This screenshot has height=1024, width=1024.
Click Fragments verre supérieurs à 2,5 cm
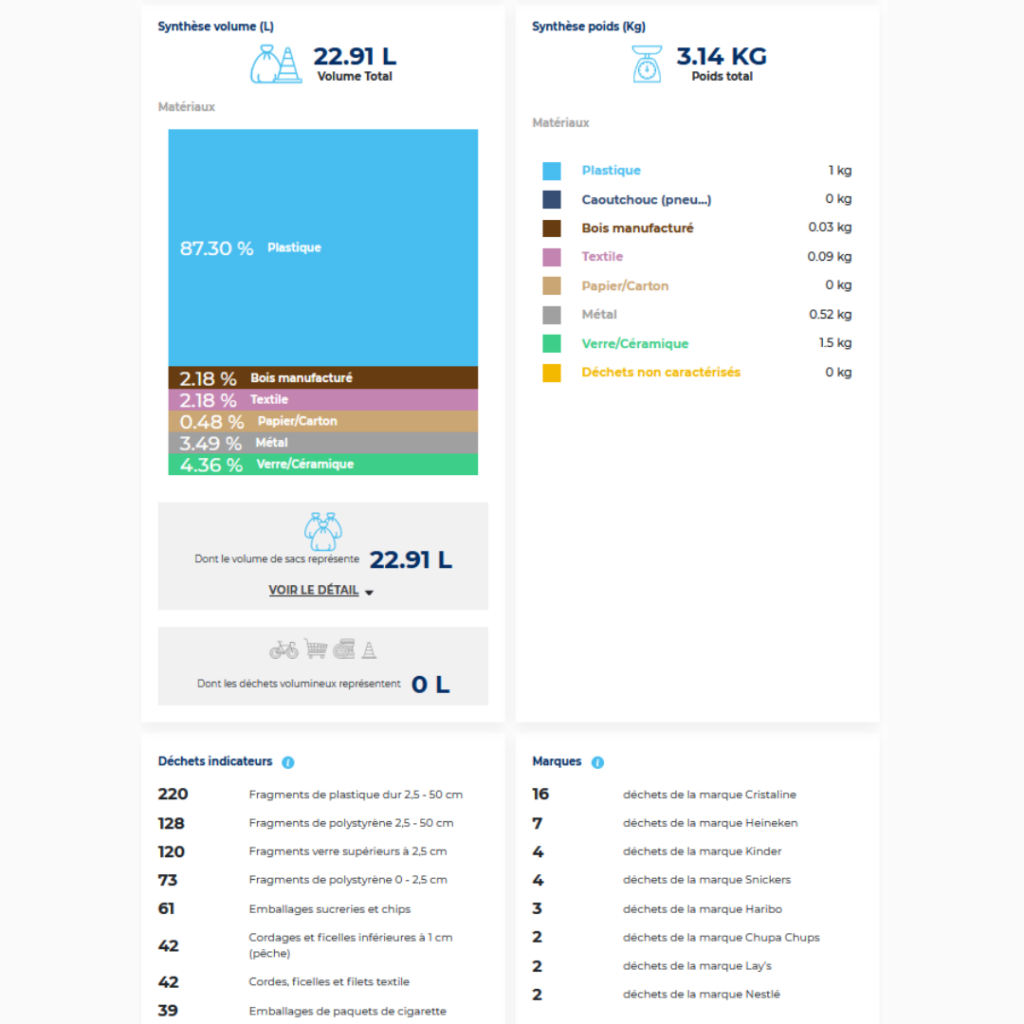coord(348,851)
